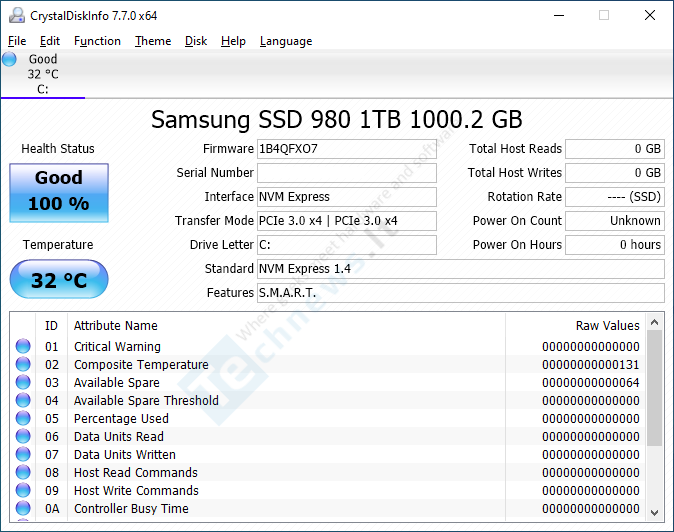The image size is (674, 532).
Task: Click the blue status orb for drive C:
Action: pyautogui.click(x=10, y=60)
